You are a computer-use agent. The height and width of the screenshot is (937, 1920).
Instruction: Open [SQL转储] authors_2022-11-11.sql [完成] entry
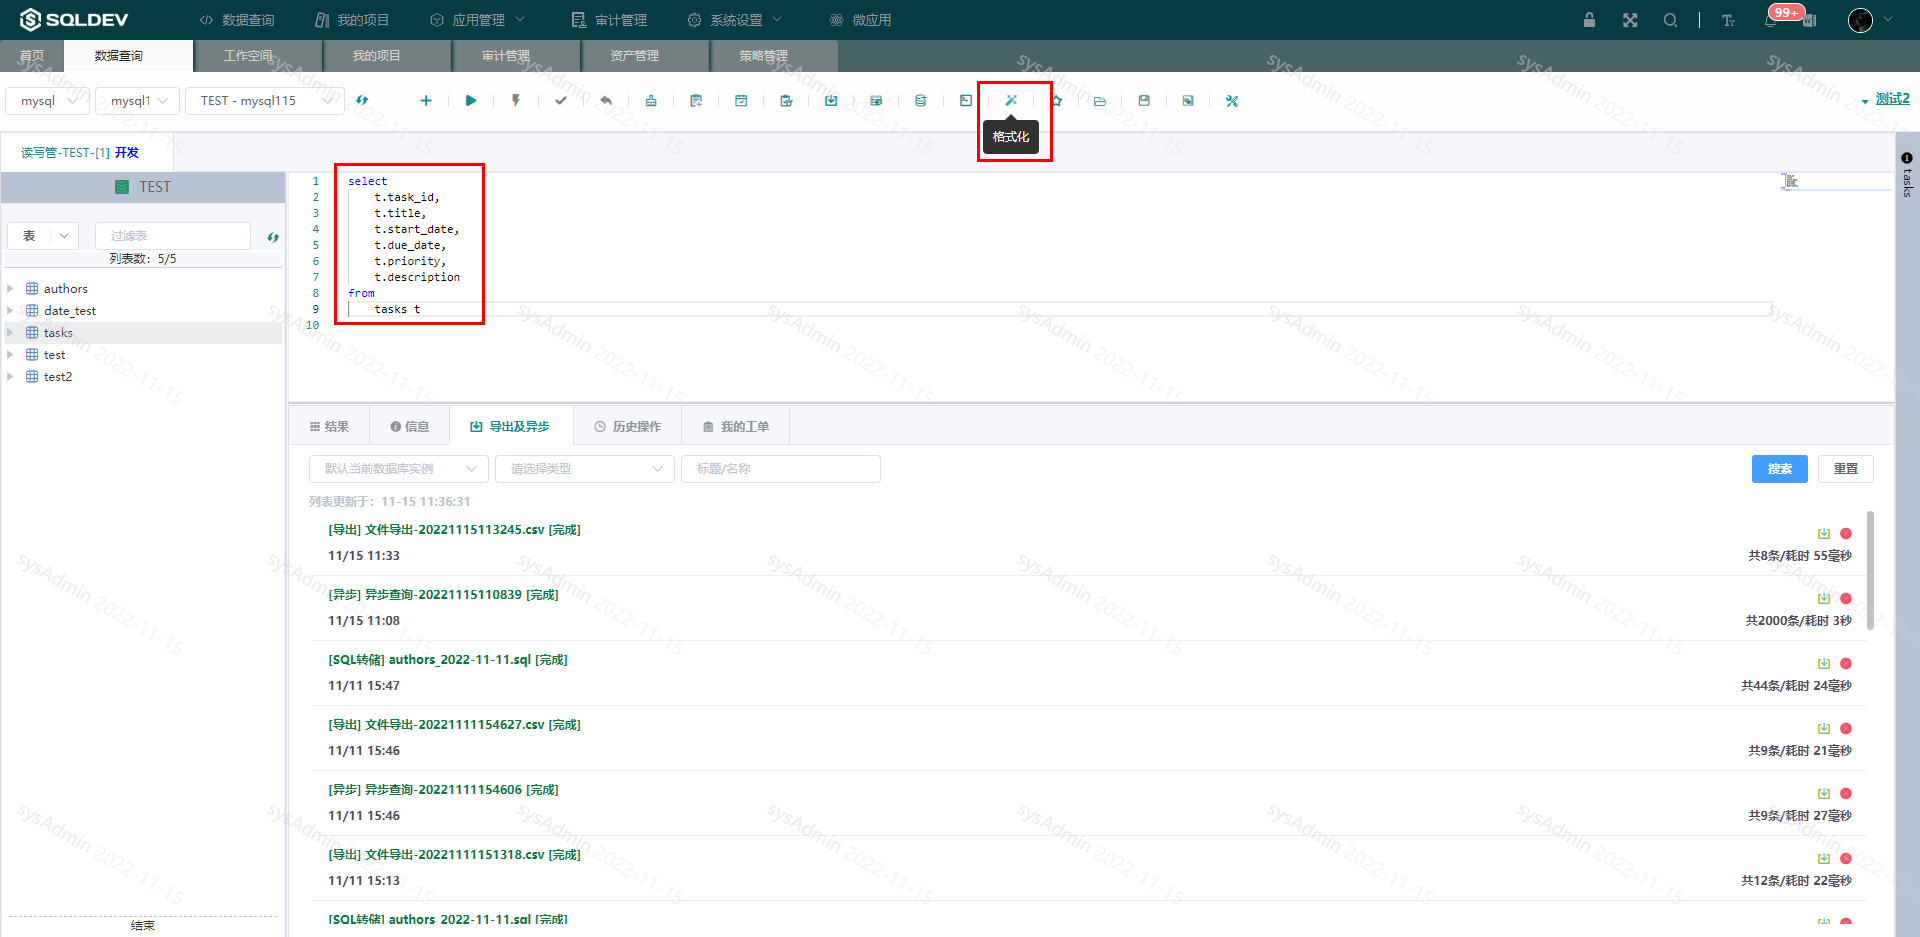coord(448,660)
